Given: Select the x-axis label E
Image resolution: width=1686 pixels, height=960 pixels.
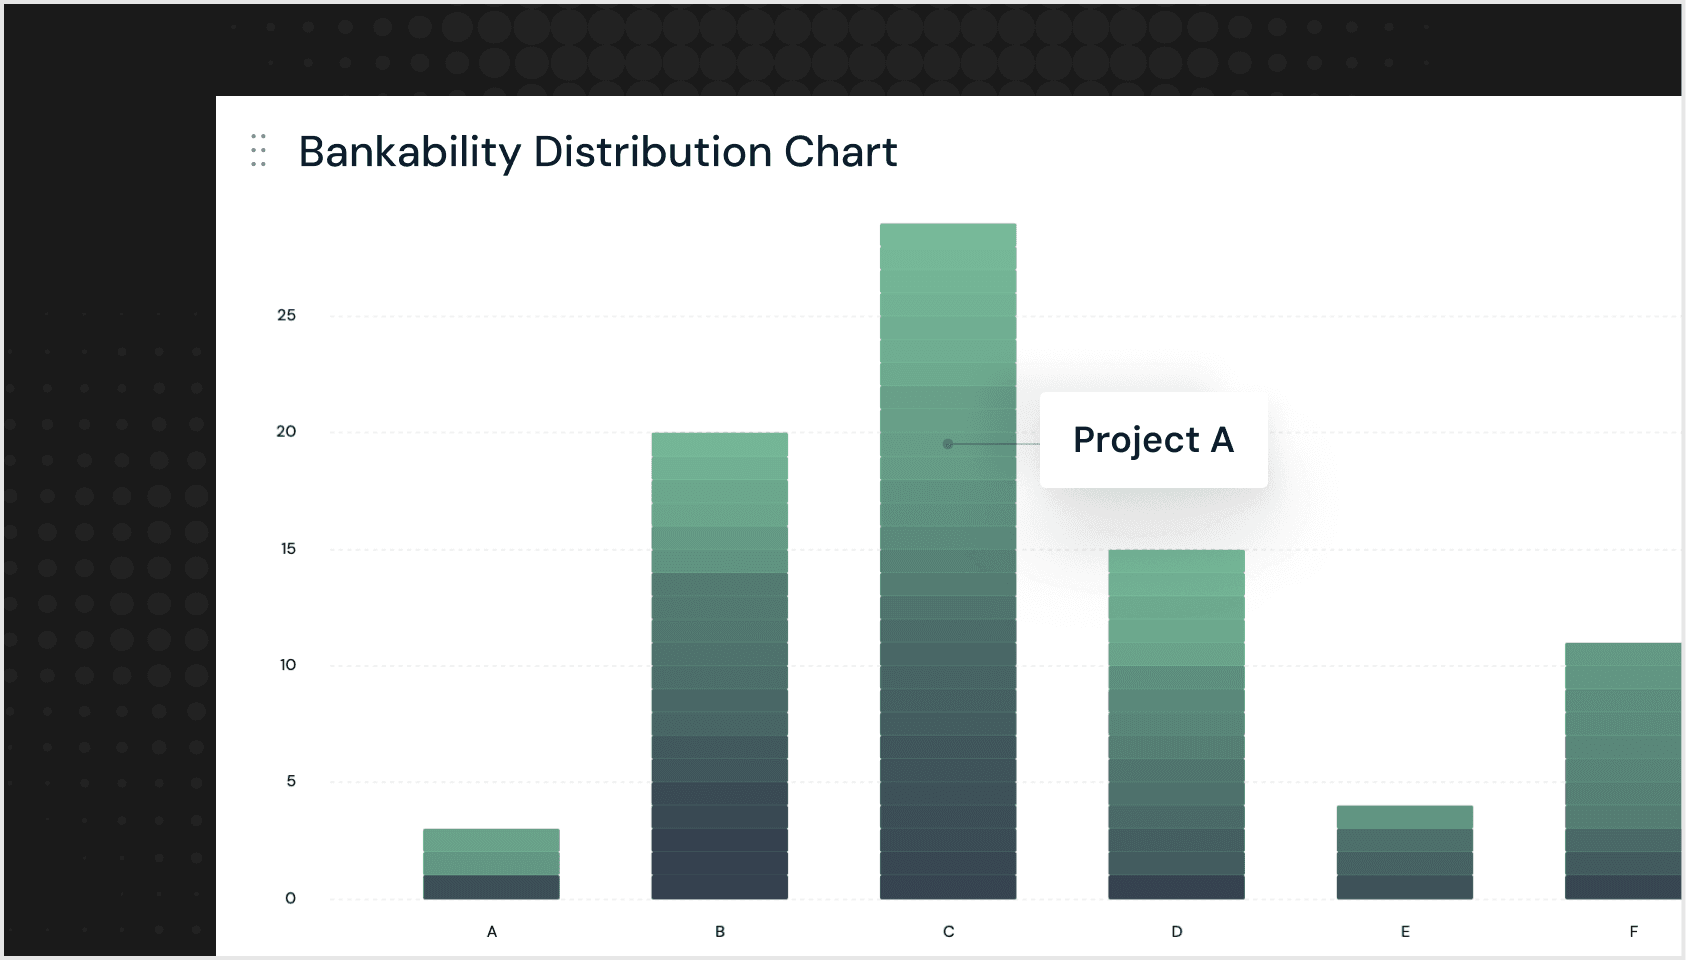Looking at the screenshot, I should [1405, 931].
